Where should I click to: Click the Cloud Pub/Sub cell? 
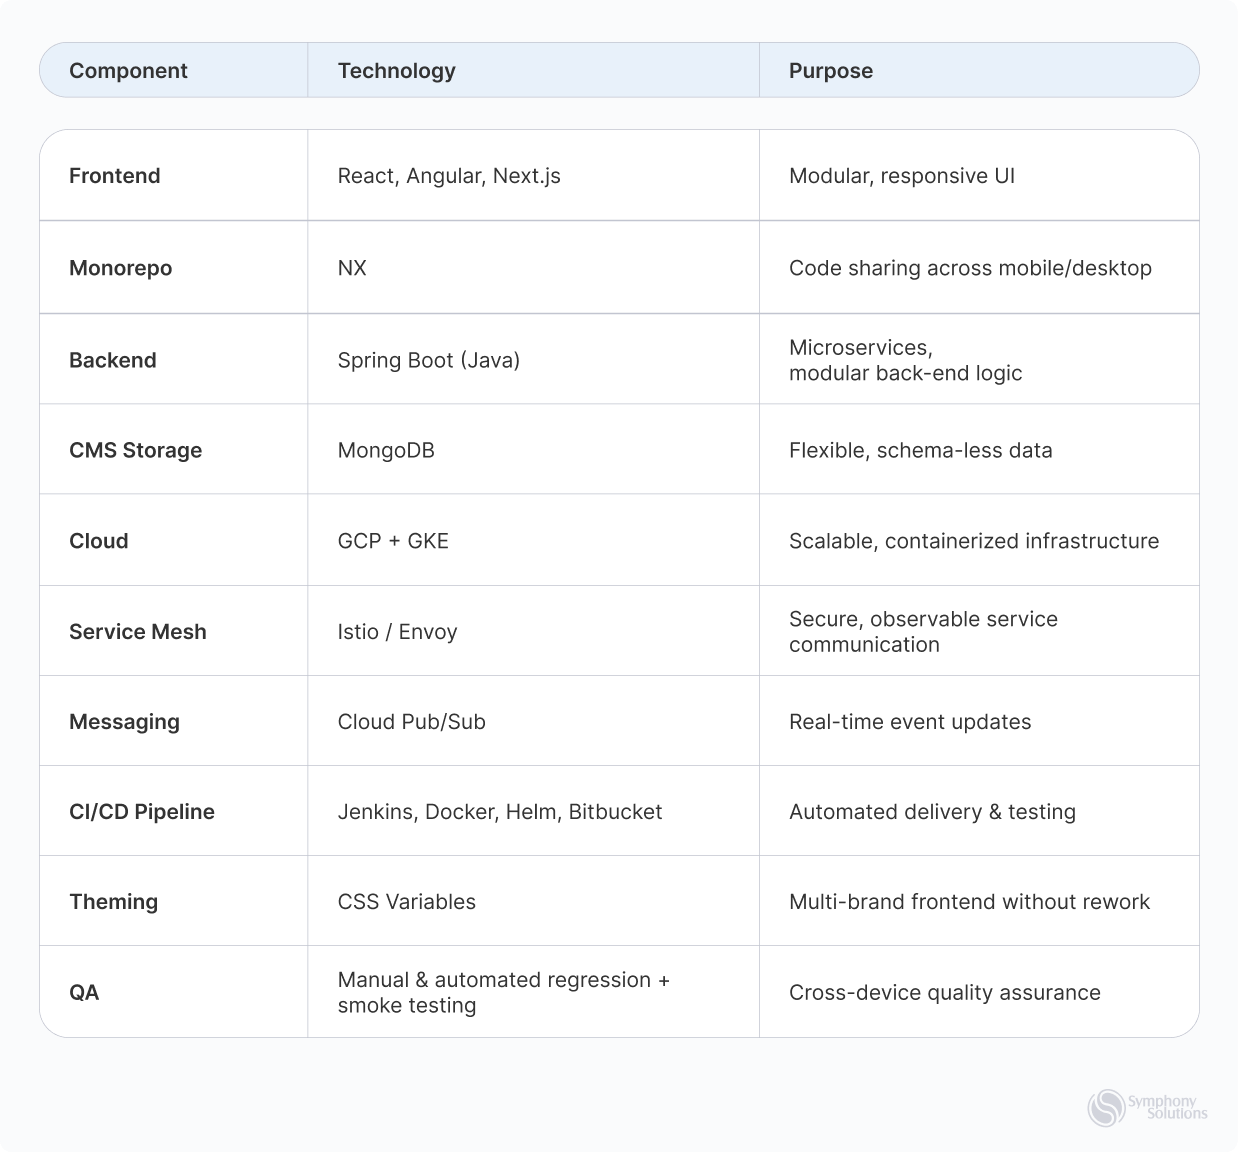(x=411, y=722)
